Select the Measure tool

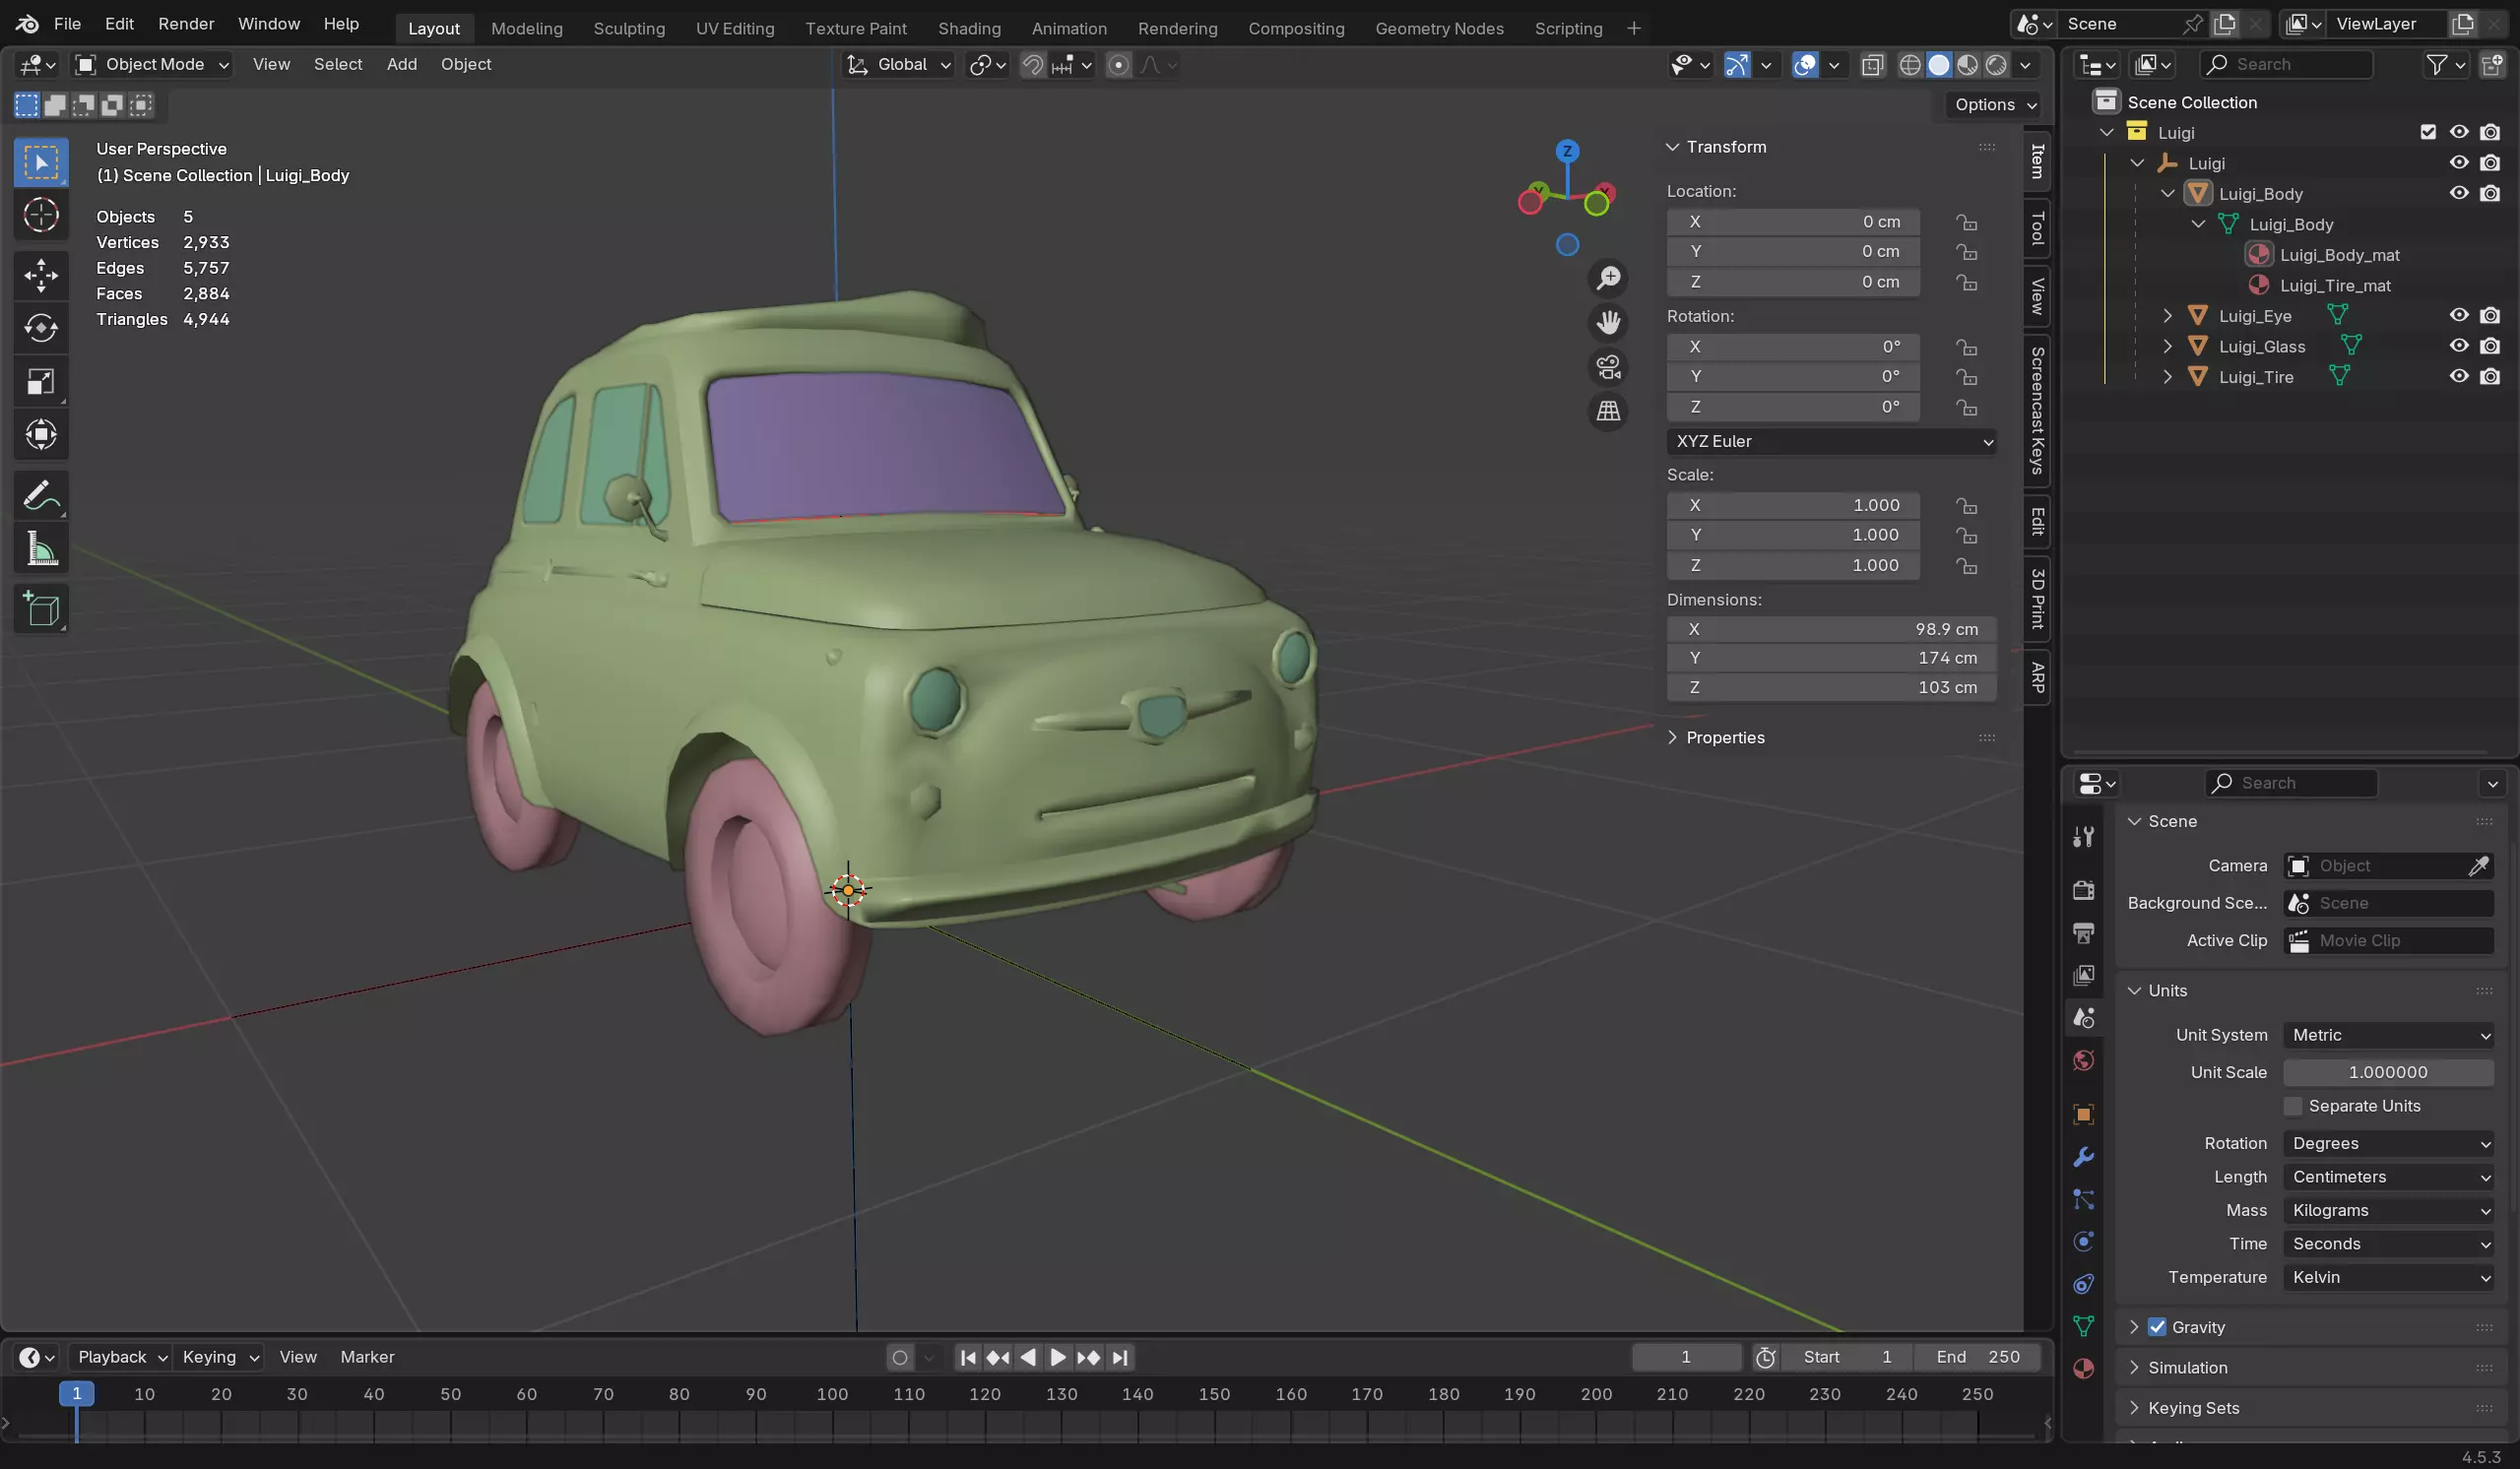click(x=41, y=548)
